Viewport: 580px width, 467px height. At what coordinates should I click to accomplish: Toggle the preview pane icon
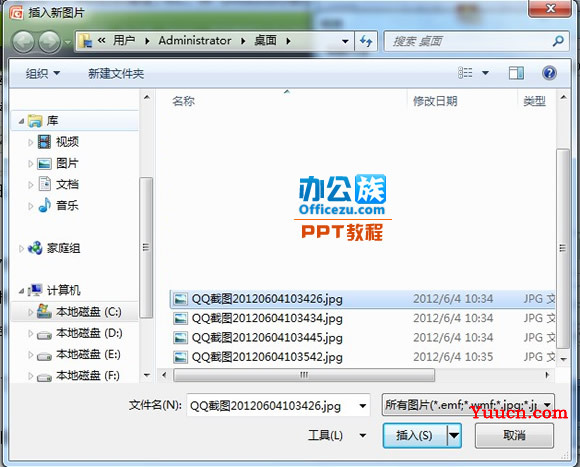(x=516, y=73)
